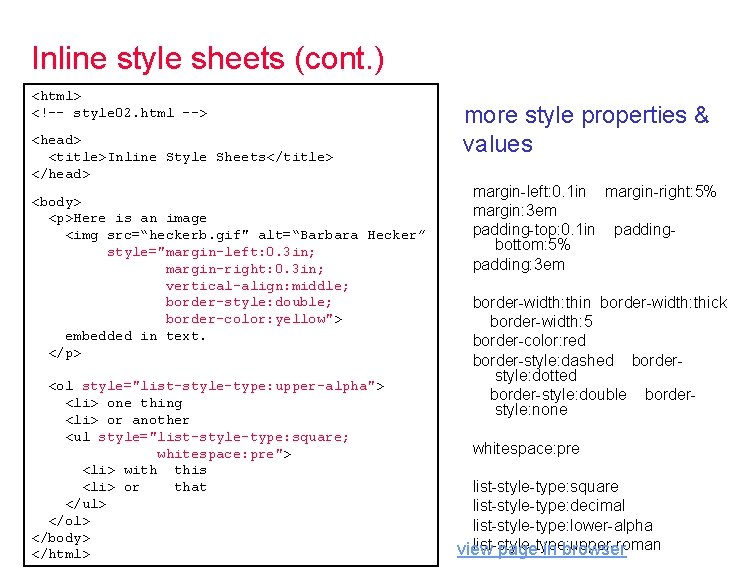Click the "border-color:red" property text
This screenshot has width=756, height=576.
click(529, 341)
